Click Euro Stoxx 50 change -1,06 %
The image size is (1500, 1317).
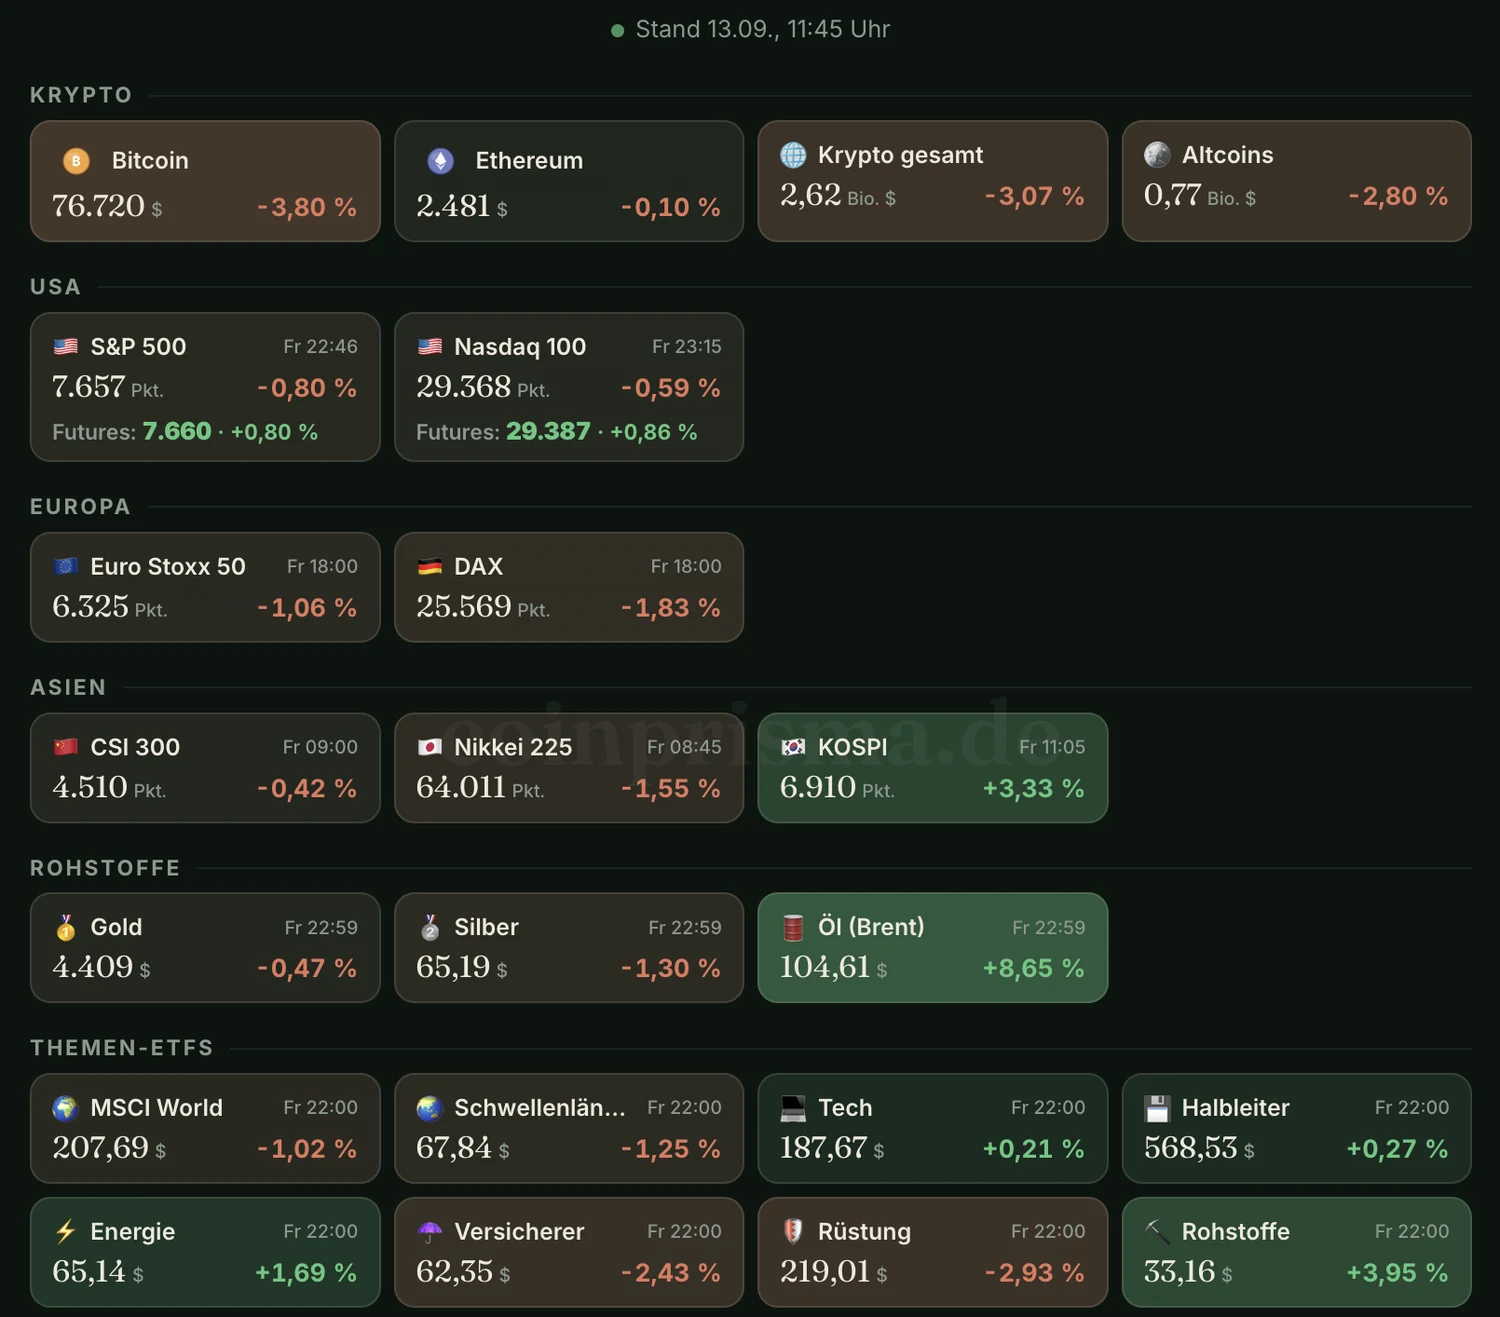tap(307, 608)
